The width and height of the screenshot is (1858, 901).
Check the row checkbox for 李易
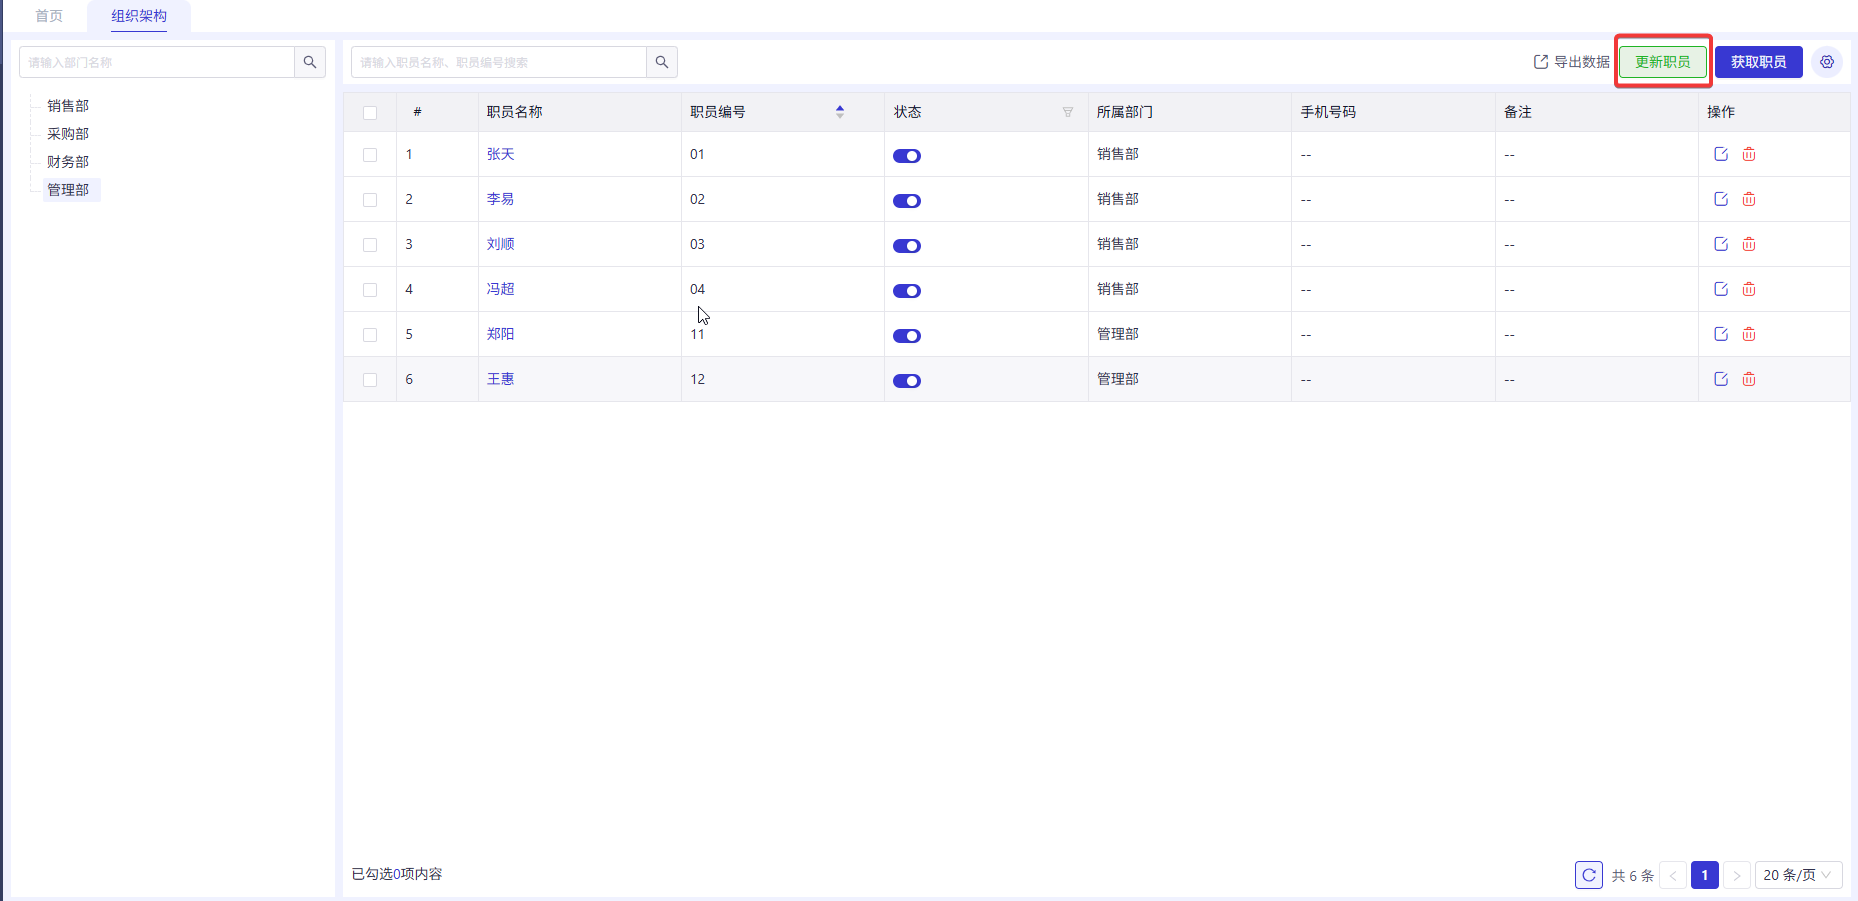coord(370,200)
